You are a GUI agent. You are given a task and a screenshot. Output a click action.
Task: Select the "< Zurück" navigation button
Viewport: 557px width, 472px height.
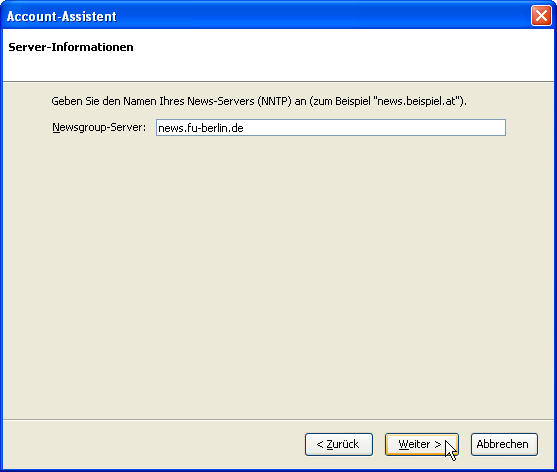(339, 444)
